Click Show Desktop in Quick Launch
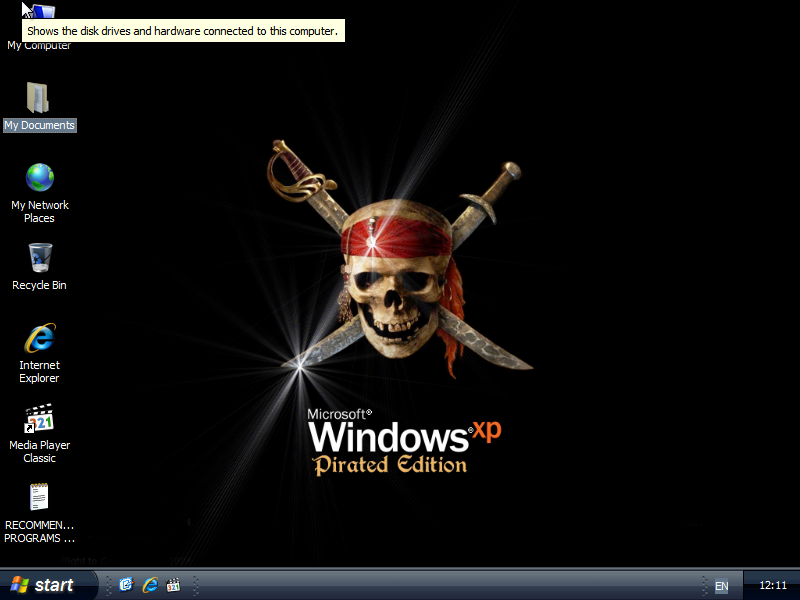This screenshot has width=800, height=600. 126,585
